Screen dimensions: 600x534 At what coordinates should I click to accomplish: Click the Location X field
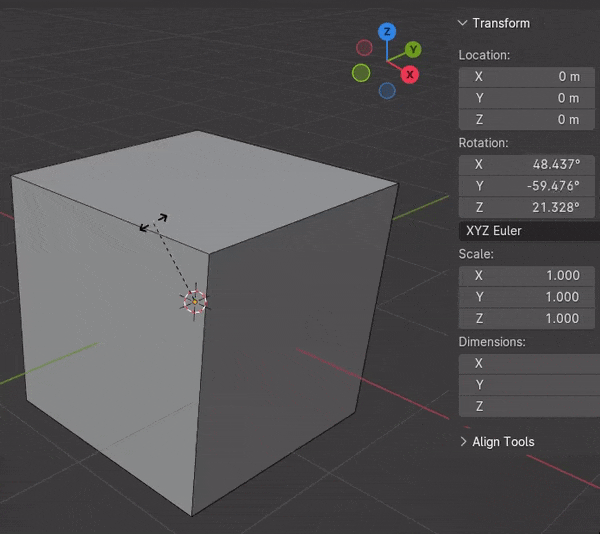(x=527, y=77)
